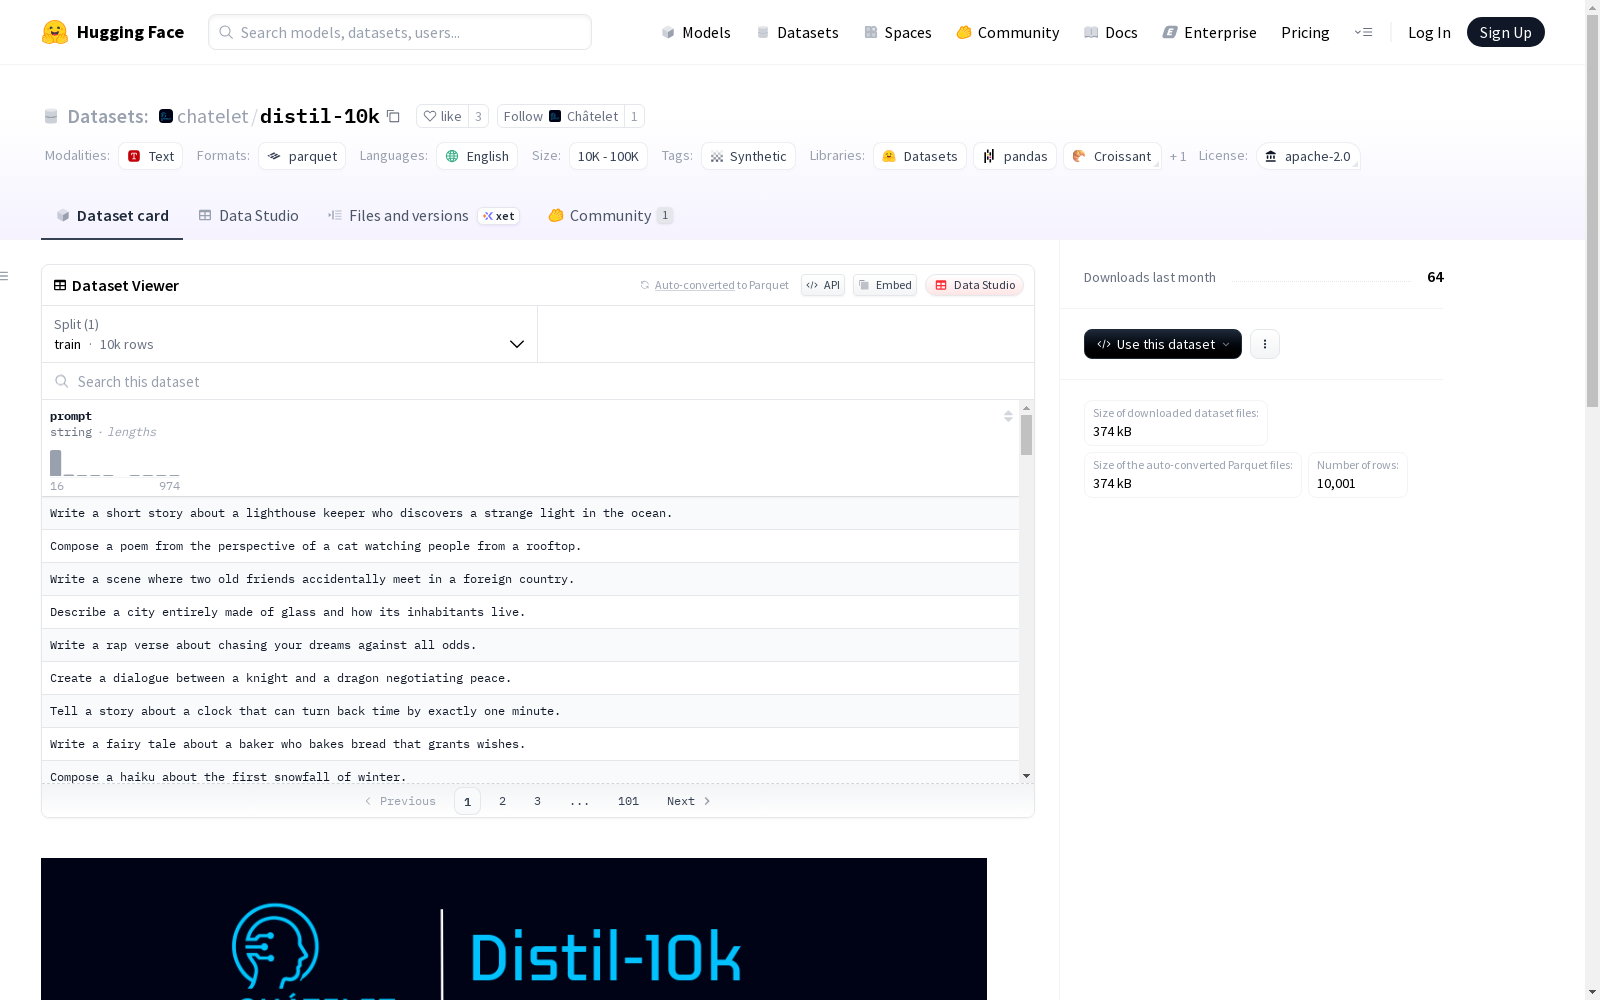The width and height of the screenshot is (1600, 1000).
Task: Open the Models page
Action: point(696,32)
